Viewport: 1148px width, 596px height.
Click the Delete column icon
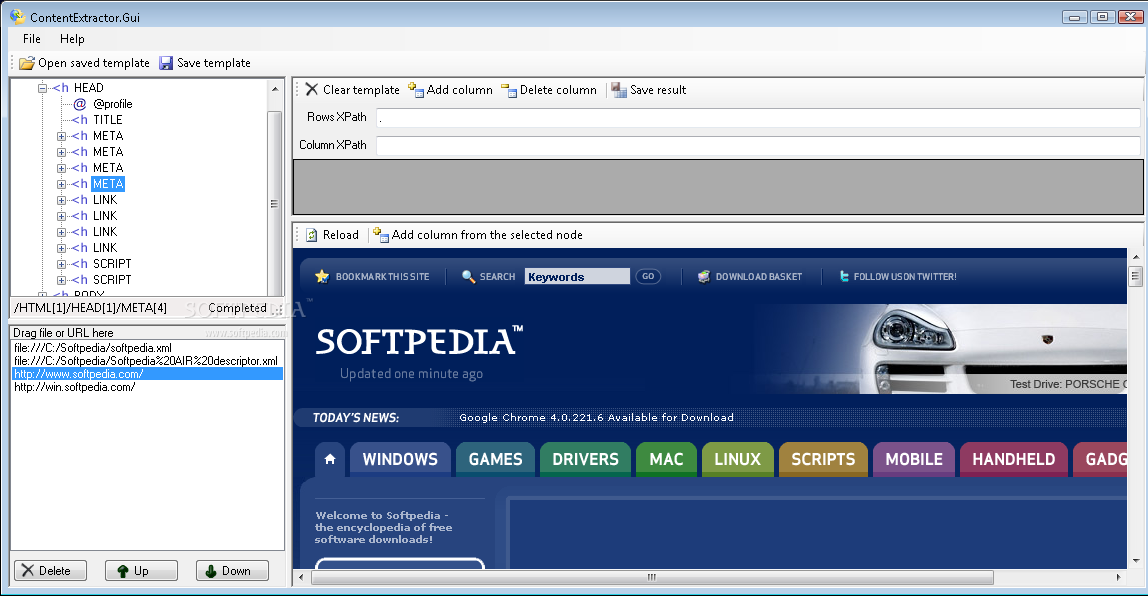[x=509, y=89]
